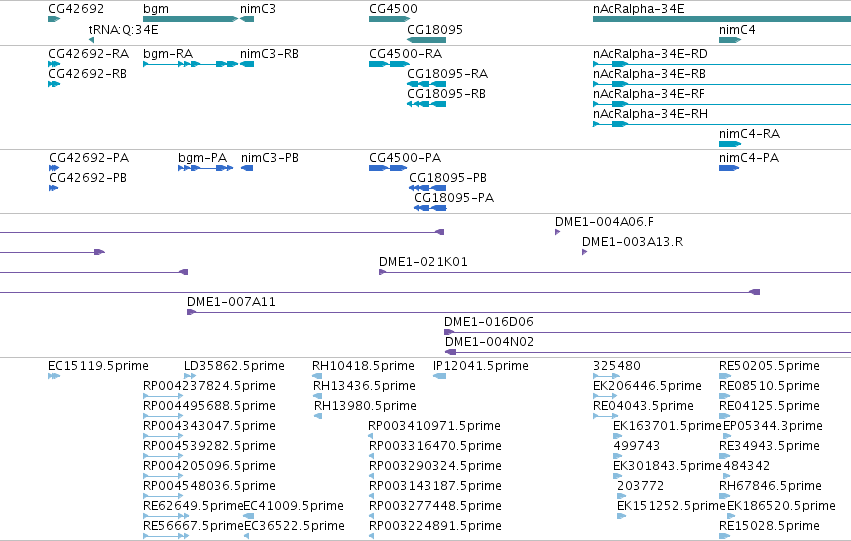Click EST RP003410971.5prime label
851x541 pixels.
[434, 427]
